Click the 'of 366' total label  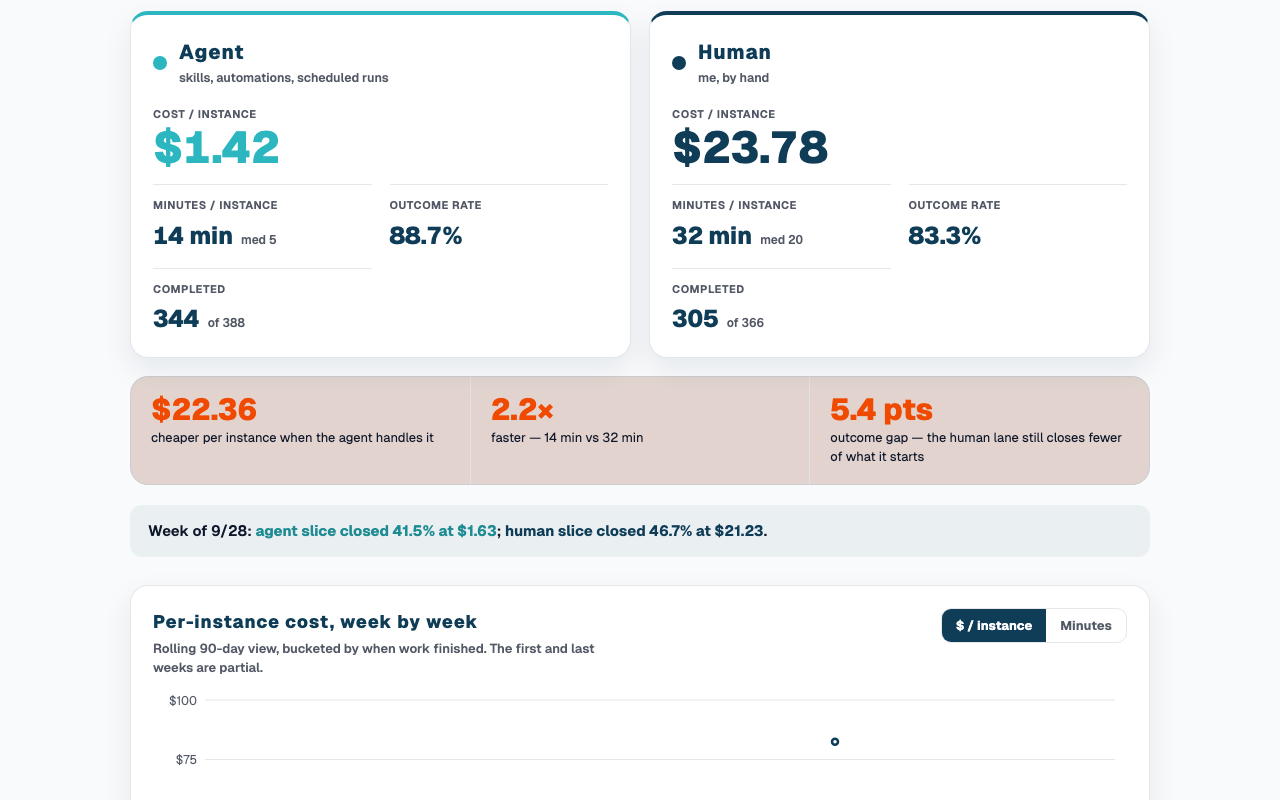(745, 323)
